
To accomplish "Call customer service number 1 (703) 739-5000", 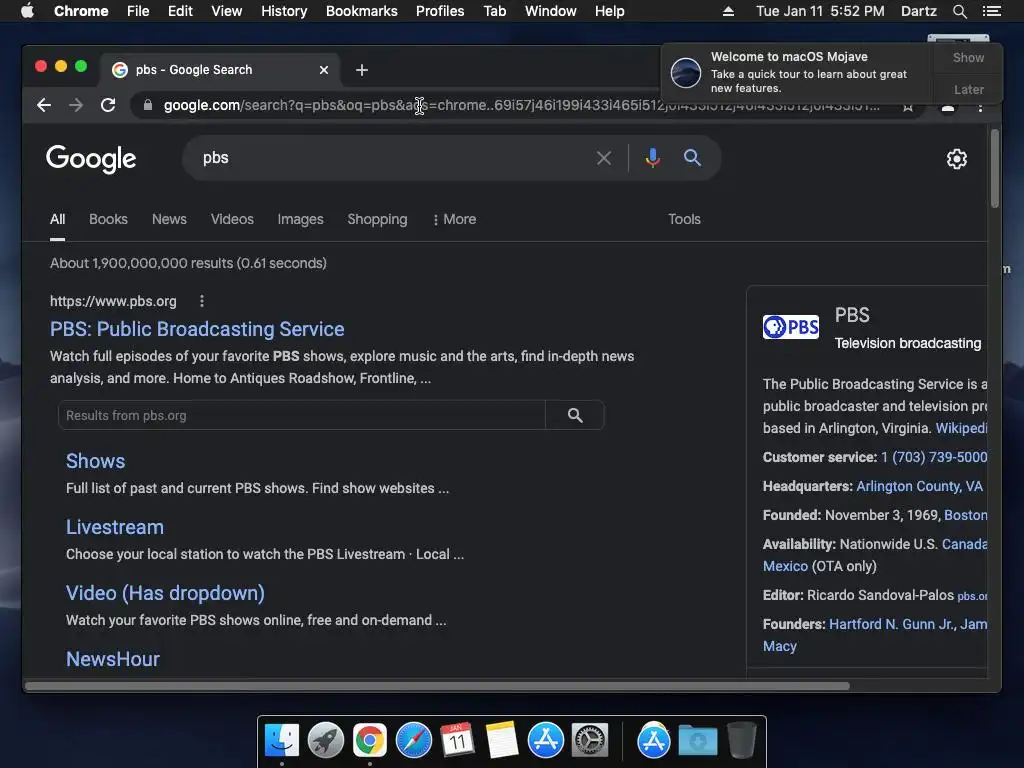I will (934, 457).
